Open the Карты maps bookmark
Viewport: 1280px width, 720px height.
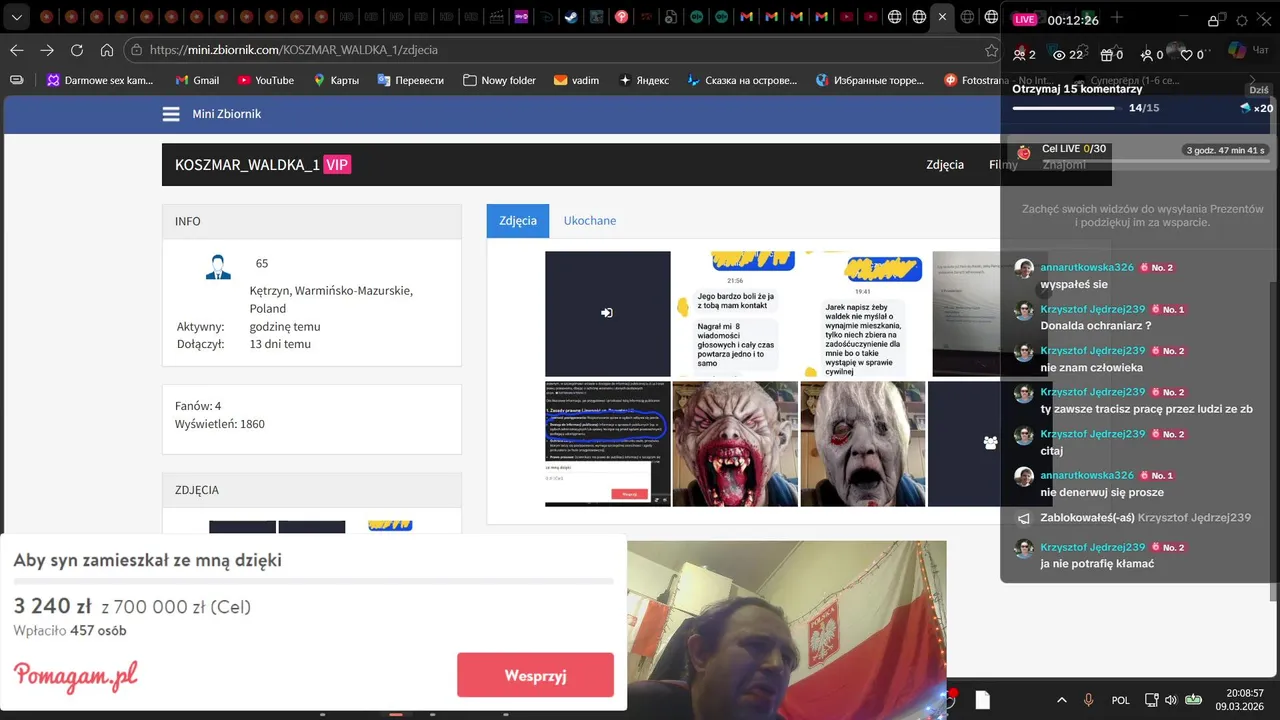[x=335, y=80]
